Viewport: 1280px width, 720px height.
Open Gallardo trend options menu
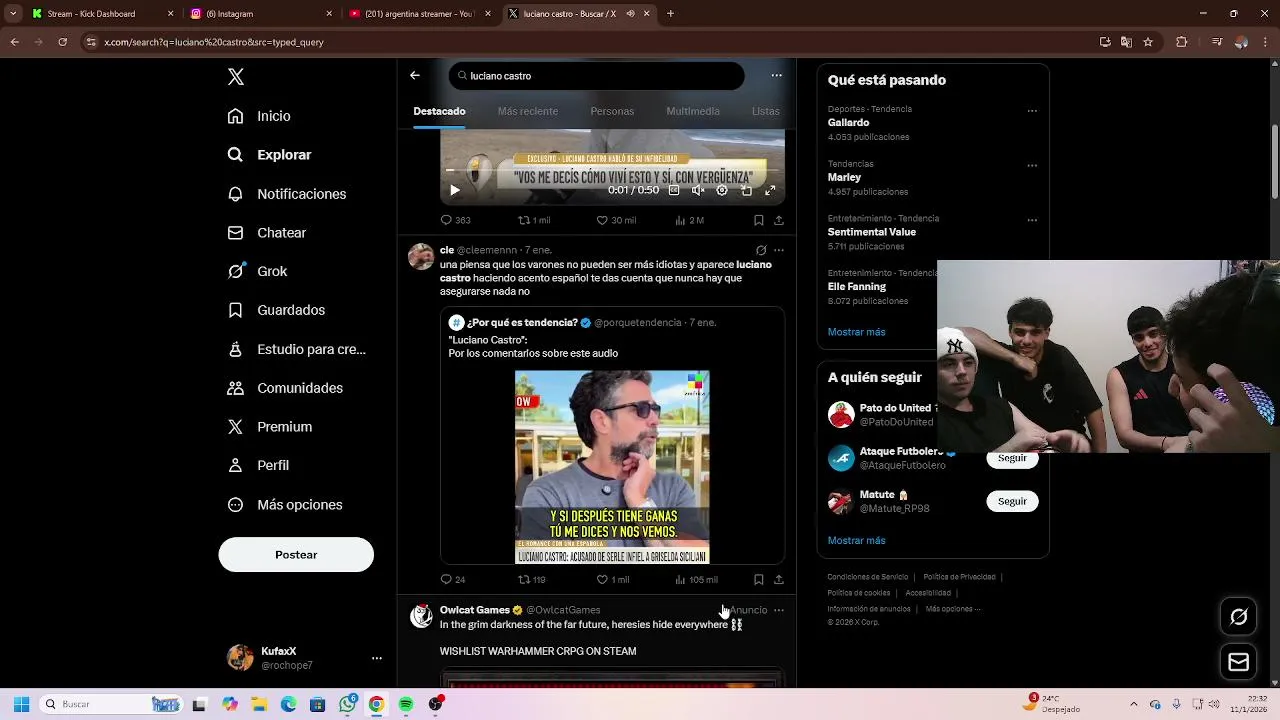tap(1032, 111)
